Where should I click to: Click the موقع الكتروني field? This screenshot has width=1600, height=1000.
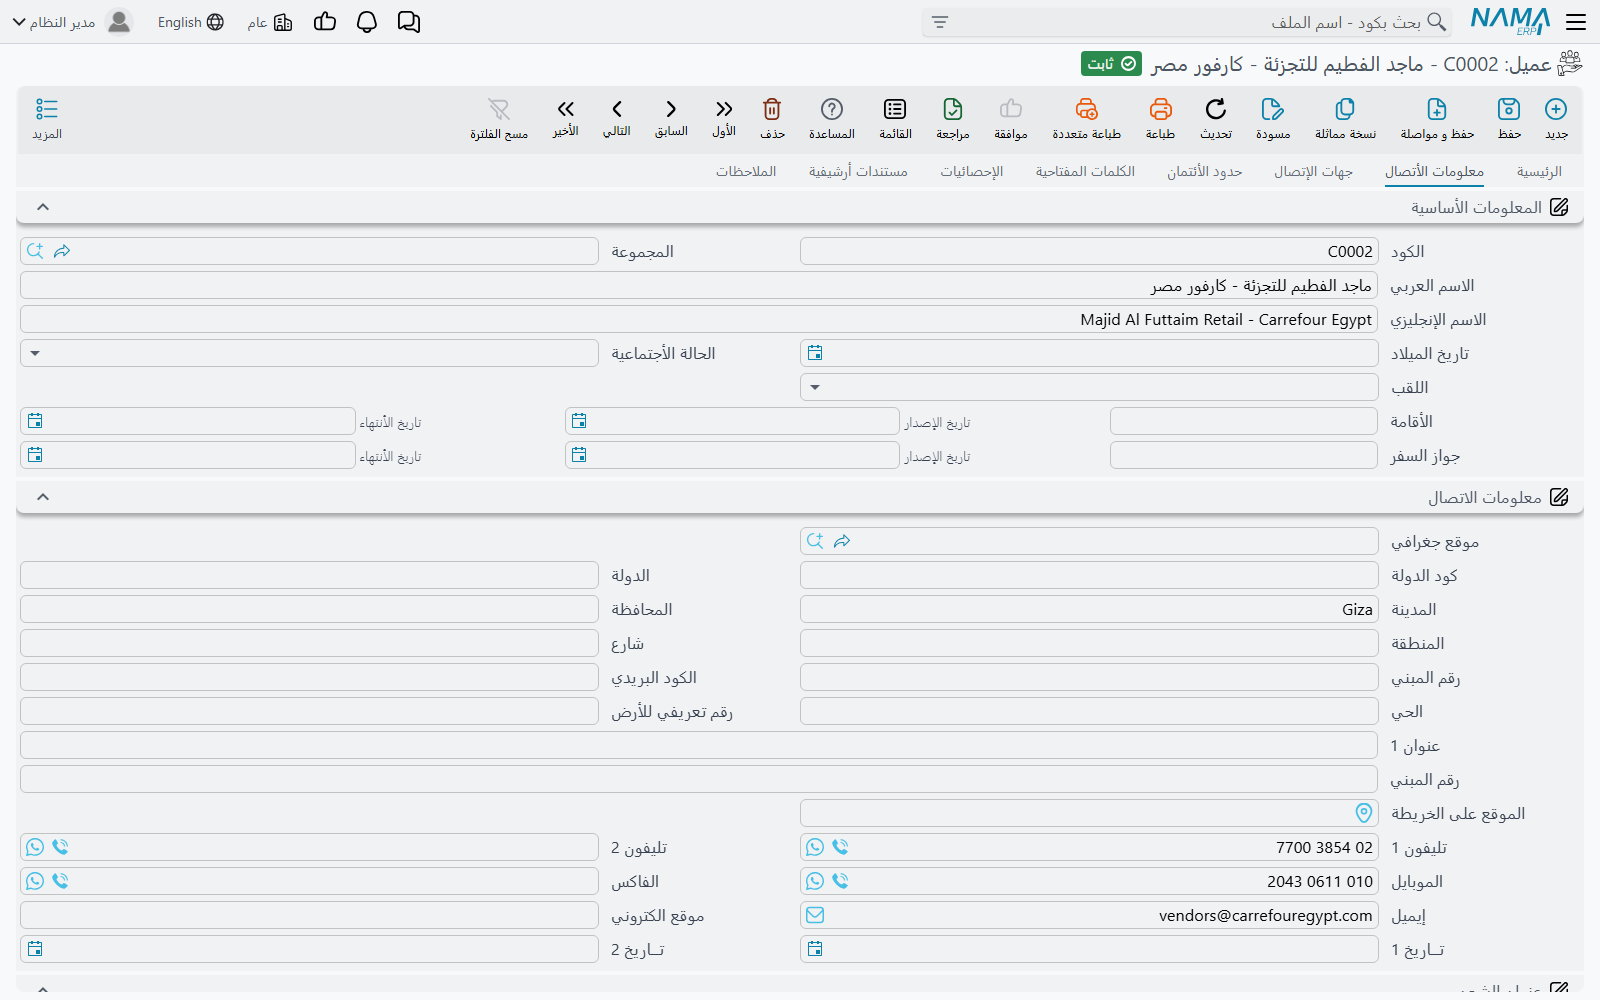309,915
